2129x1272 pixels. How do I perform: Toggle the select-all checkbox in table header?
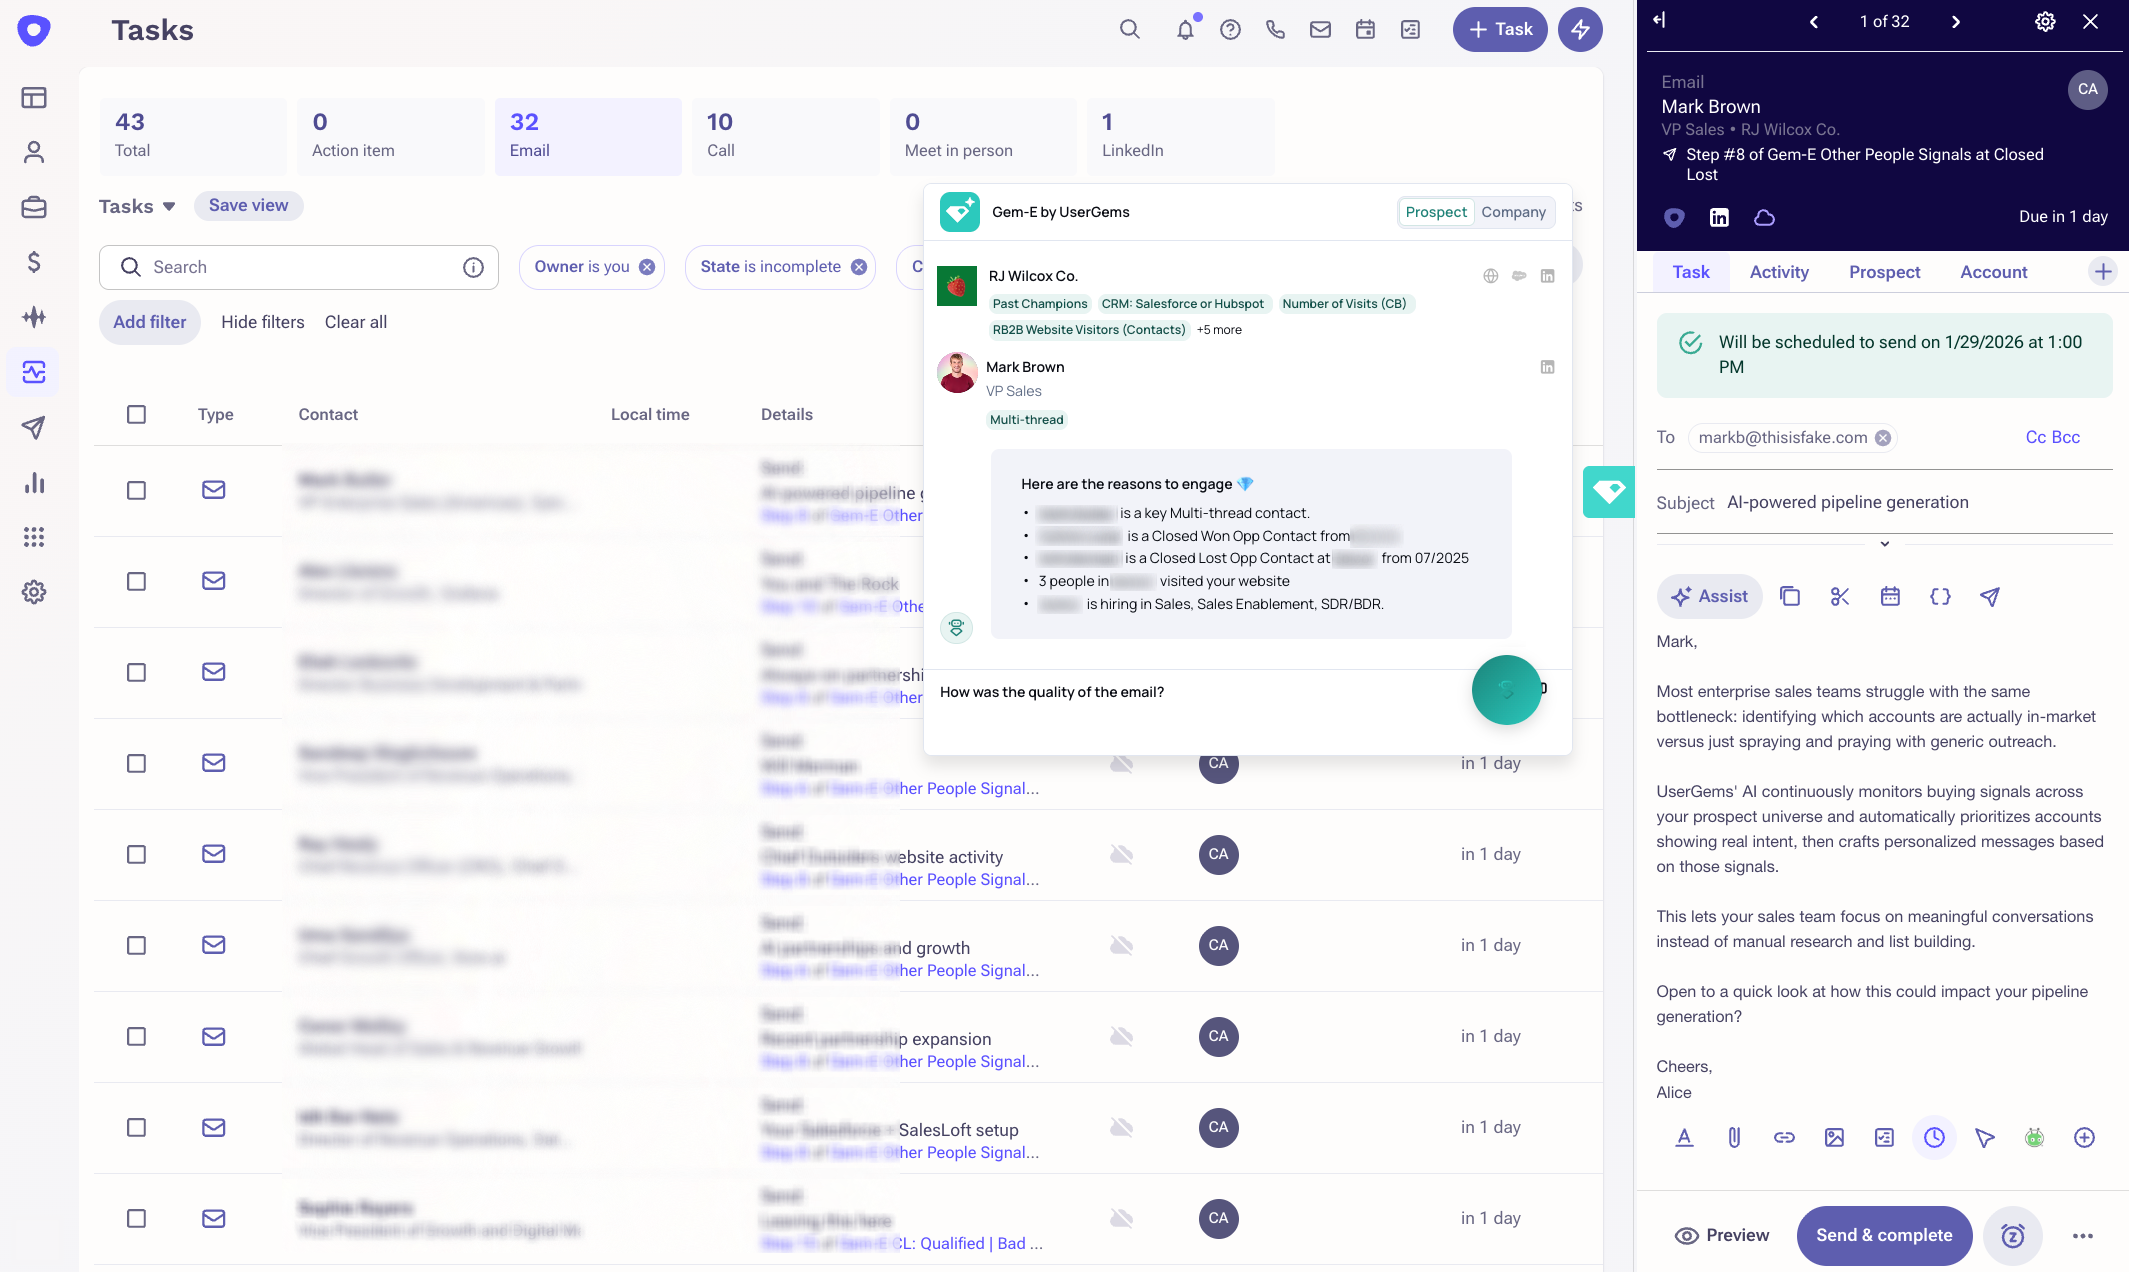pos(137,414)
